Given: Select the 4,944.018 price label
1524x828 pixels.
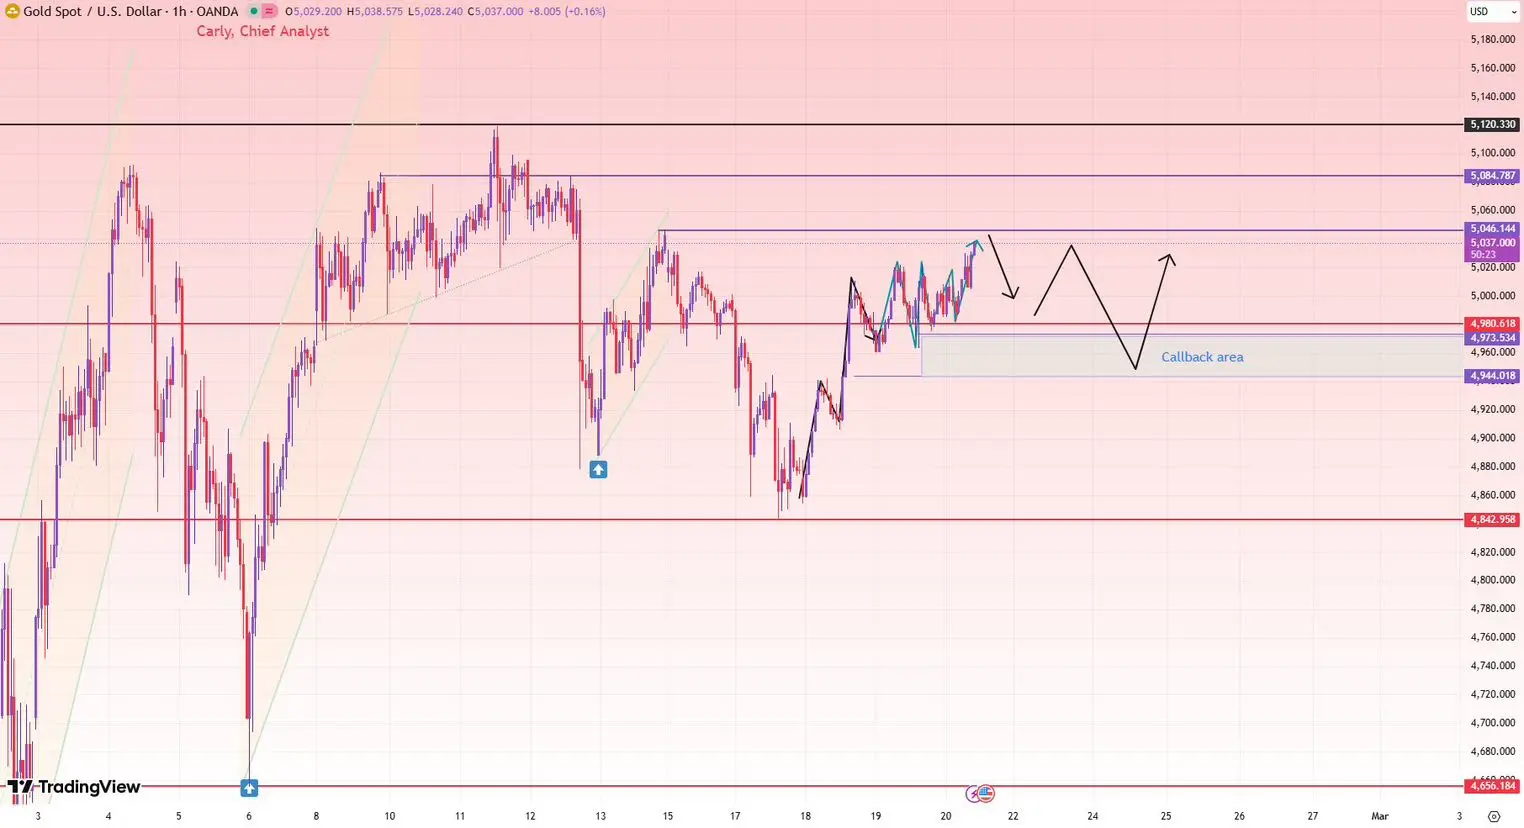Looking at the screenshot, I should [1492, 376].
